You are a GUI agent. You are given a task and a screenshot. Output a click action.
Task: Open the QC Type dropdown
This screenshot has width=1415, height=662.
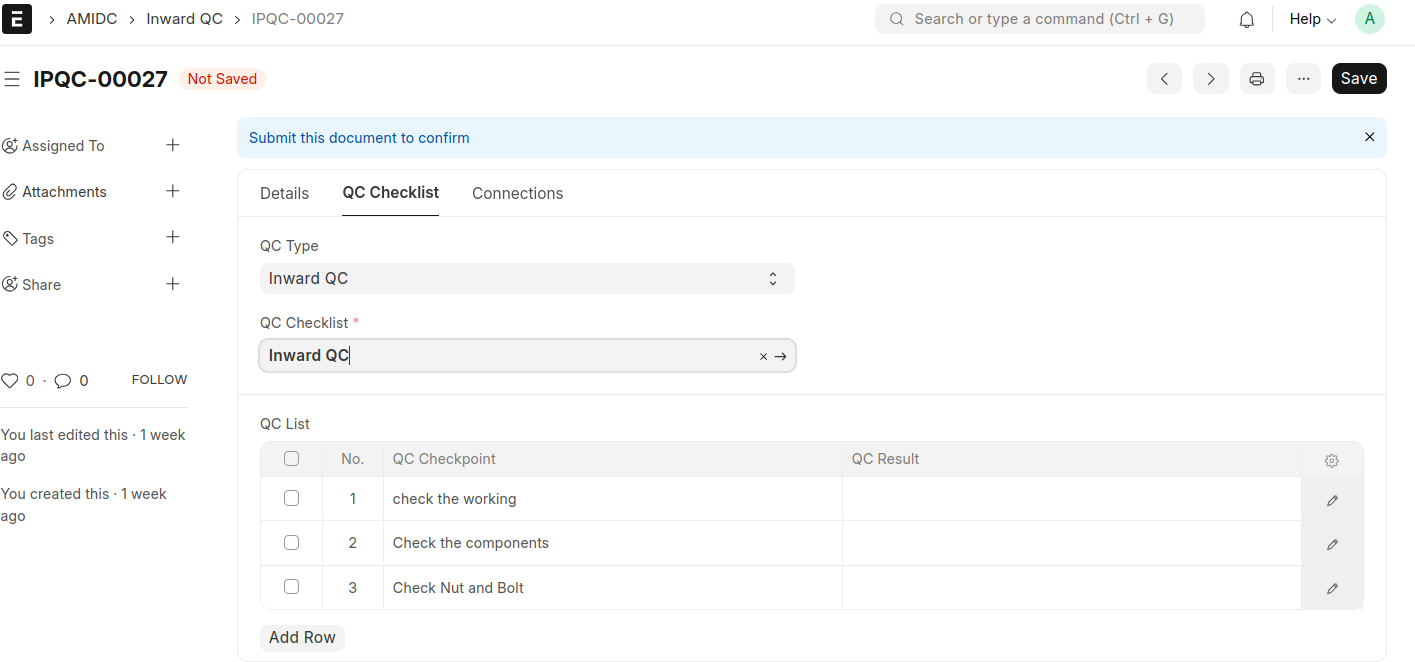click(526, 279)
